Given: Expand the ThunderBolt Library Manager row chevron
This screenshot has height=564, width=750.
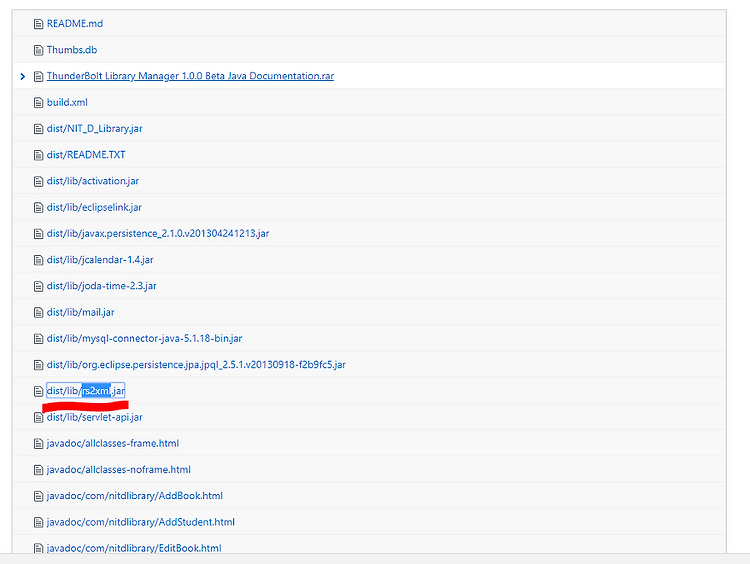Looking at the screenshot, I should click(22, 76).
